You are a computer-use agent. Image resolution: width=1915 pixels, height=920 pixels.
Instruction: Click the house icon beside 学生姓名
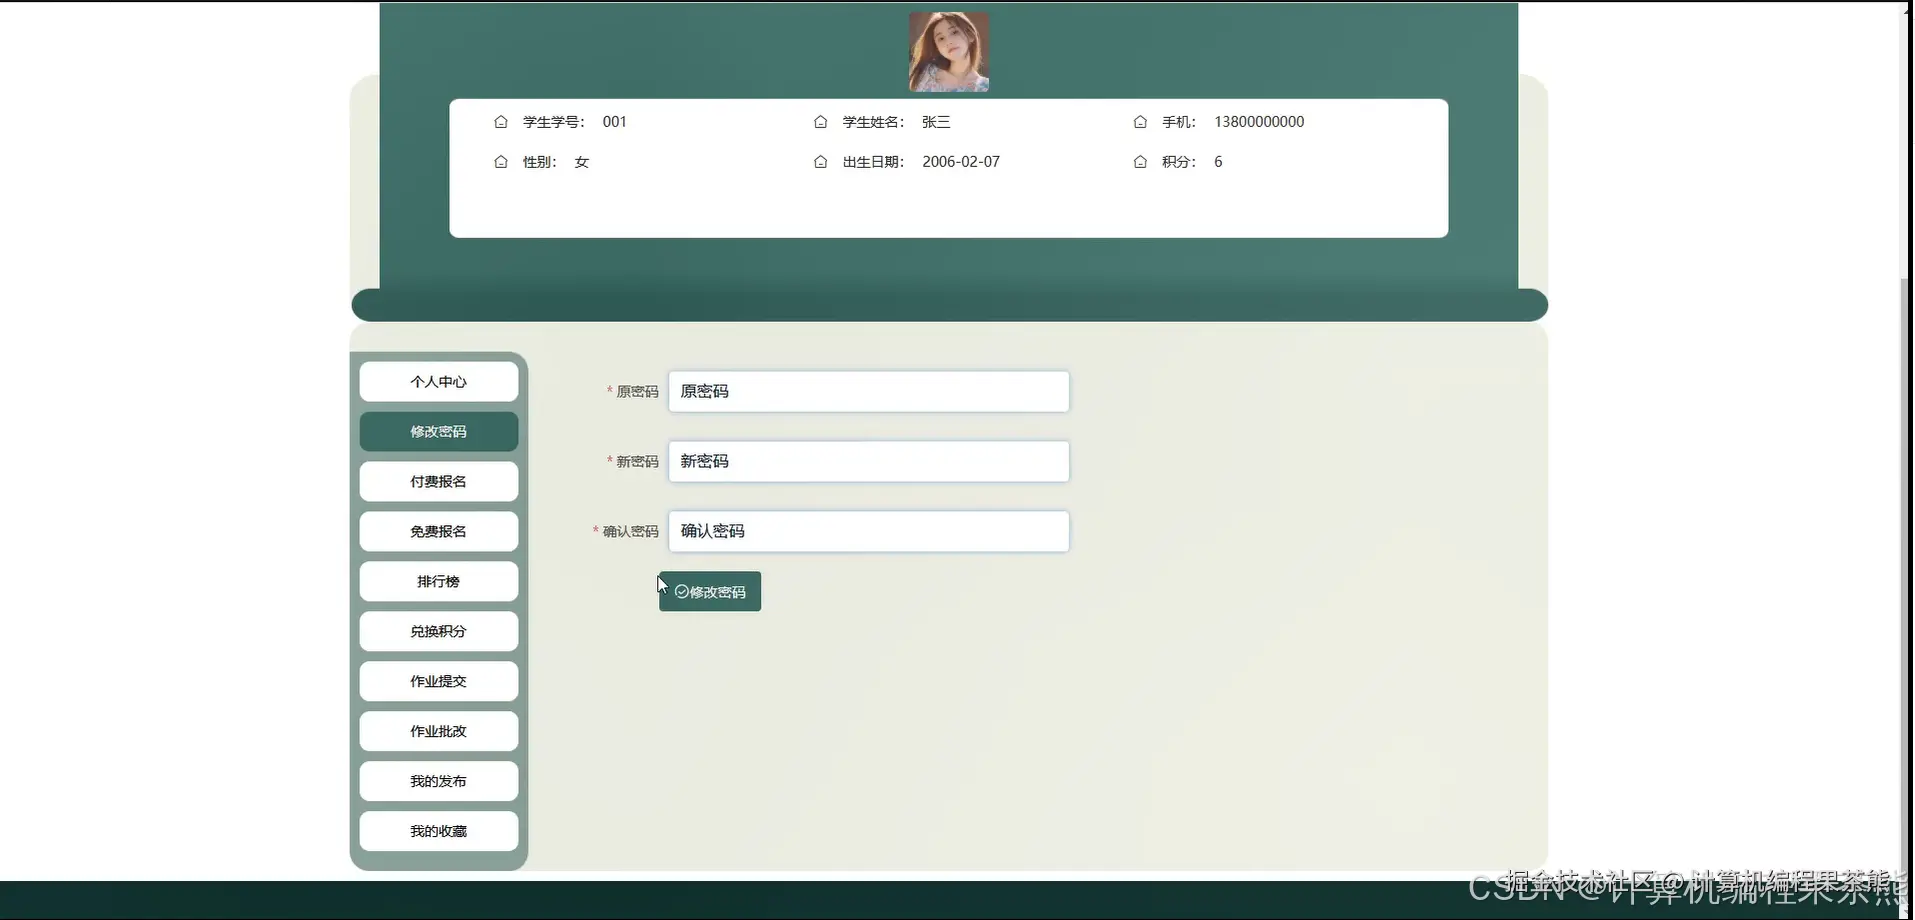pyautogui.click(x=820, y=122)
